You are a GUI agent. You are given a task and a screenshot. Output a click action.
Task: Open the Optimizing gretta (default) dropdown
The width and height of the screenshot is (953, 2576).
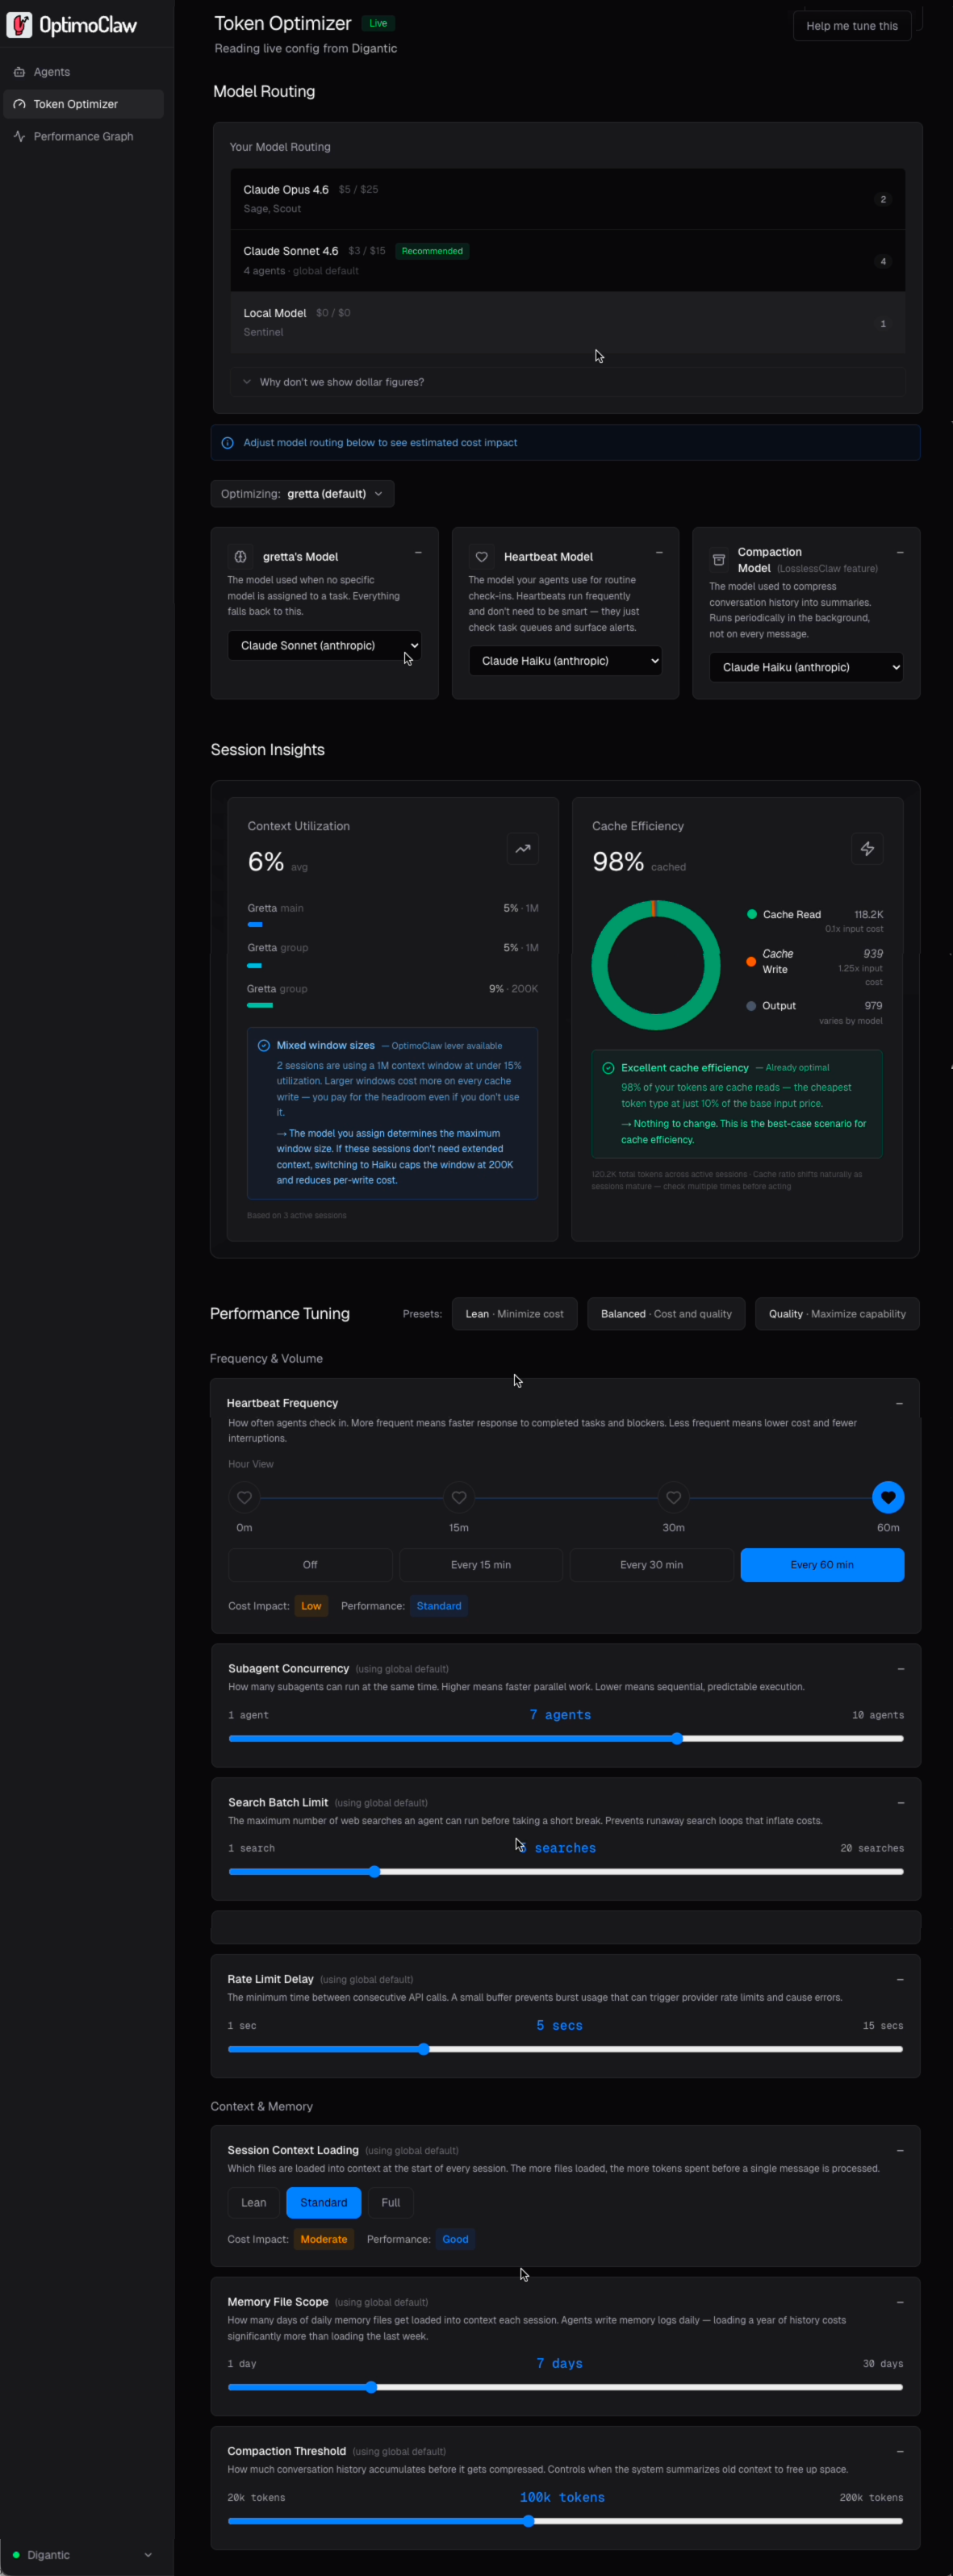pos(302,494)
